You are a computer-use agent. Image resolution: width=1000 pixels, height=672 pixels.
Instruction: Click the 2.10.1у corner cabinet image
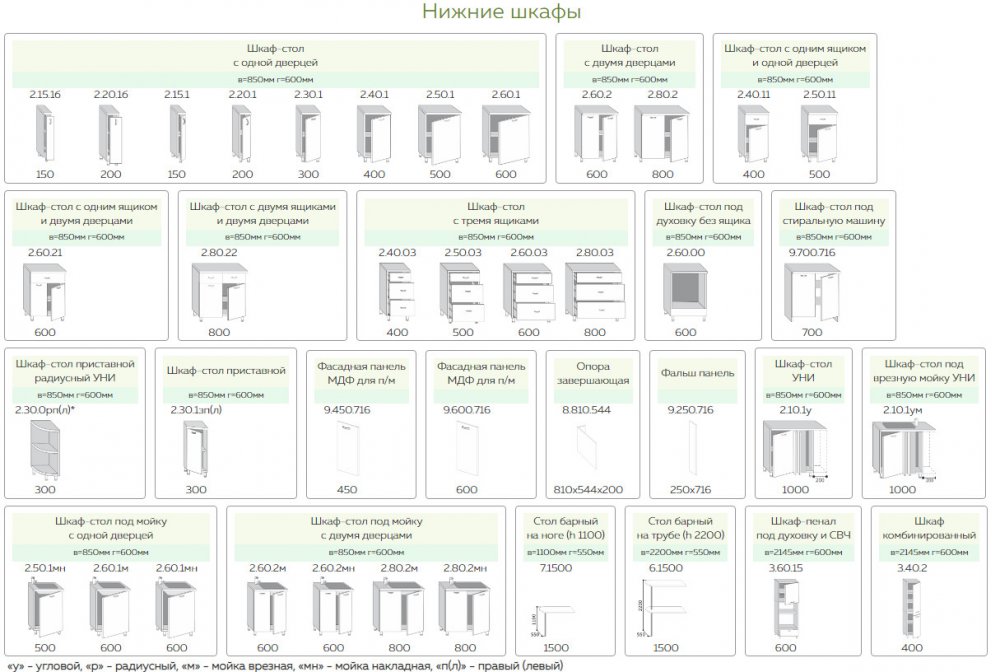798,450
